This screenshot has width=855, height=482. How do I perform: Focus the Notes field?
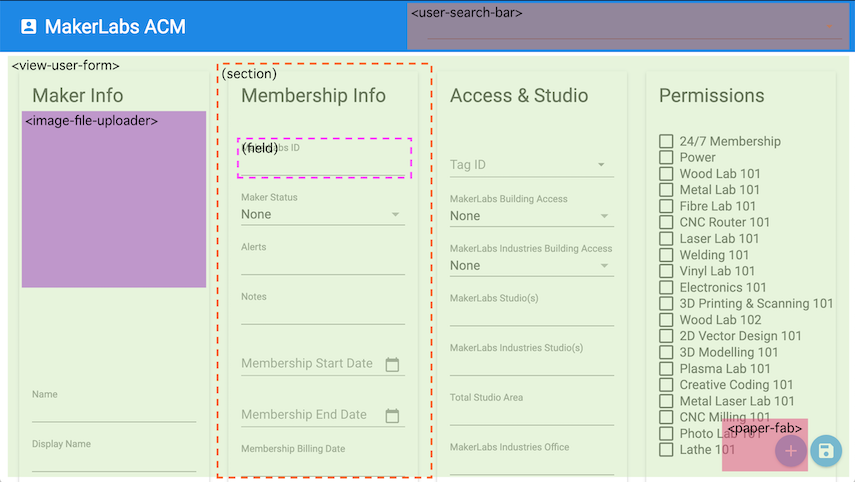click(x=323, y=309)
